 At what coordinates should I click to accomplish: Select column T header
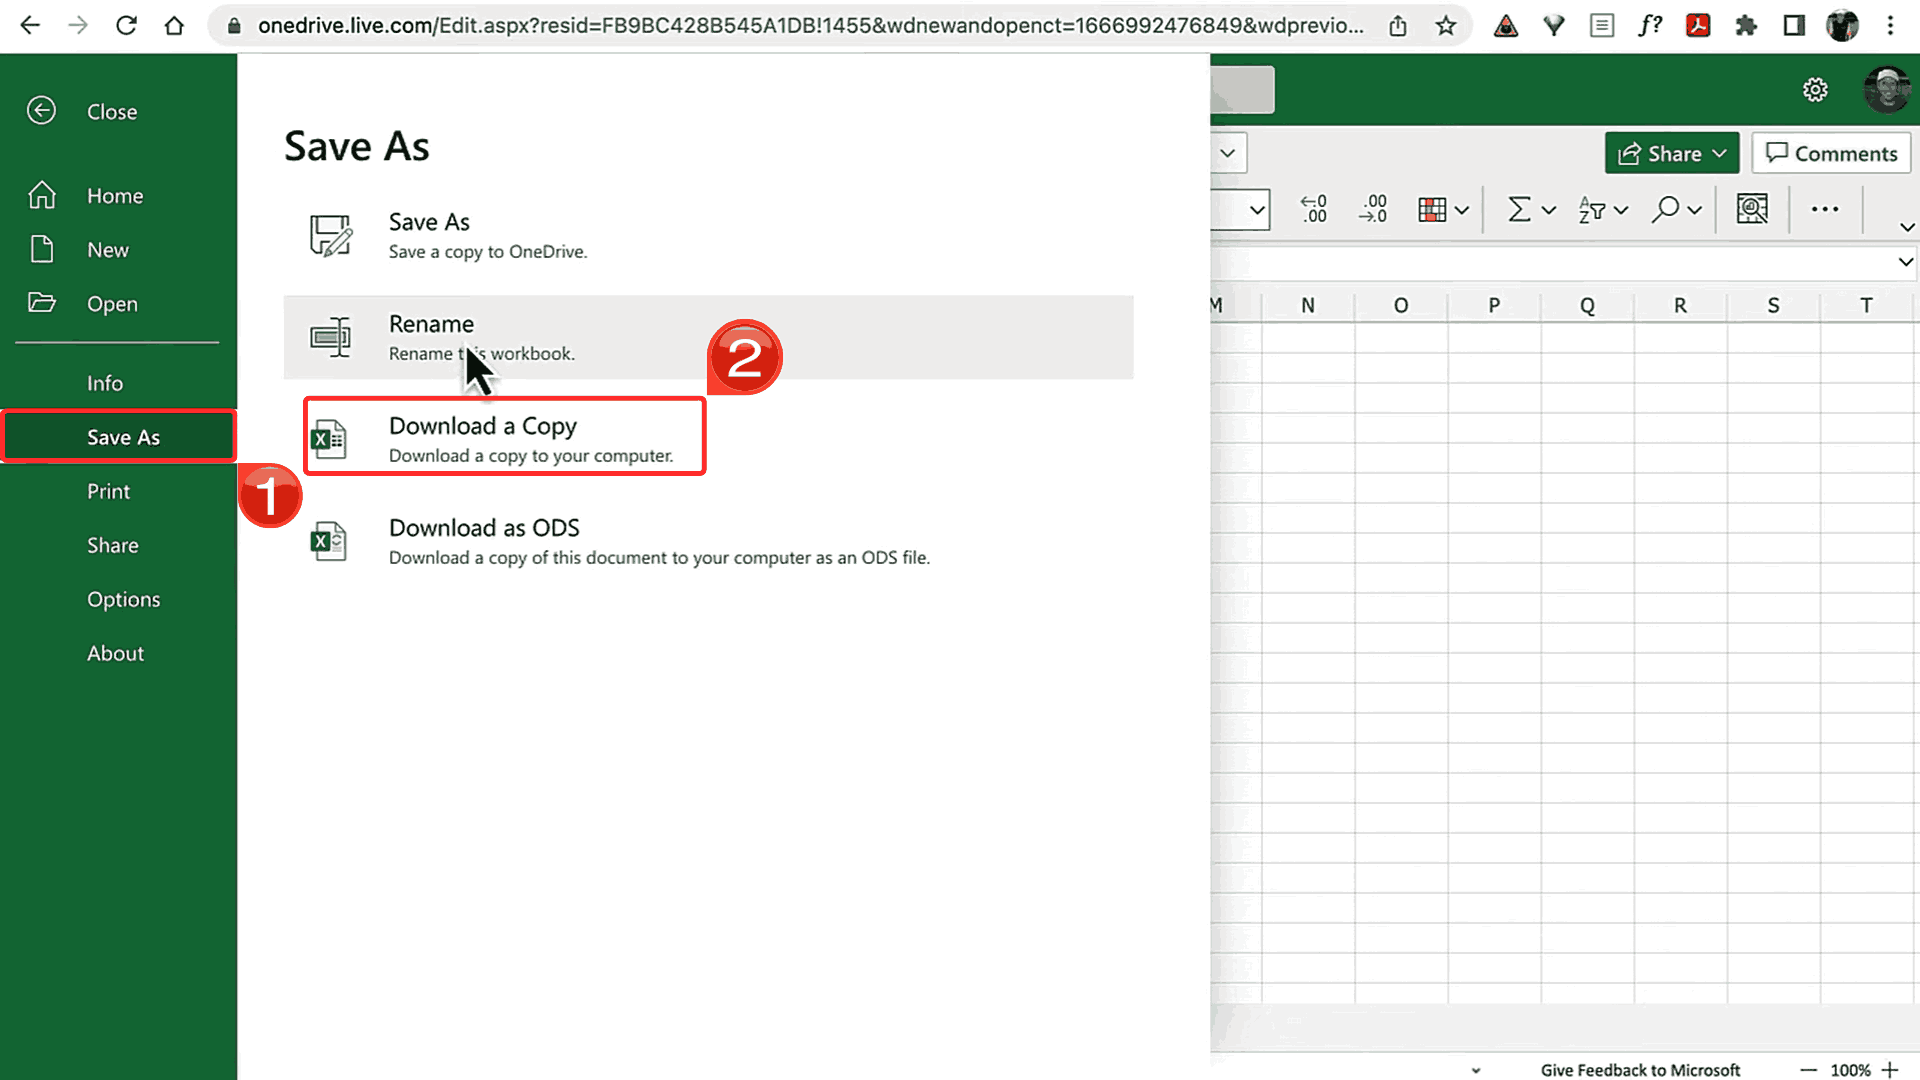coord(1866,305)
